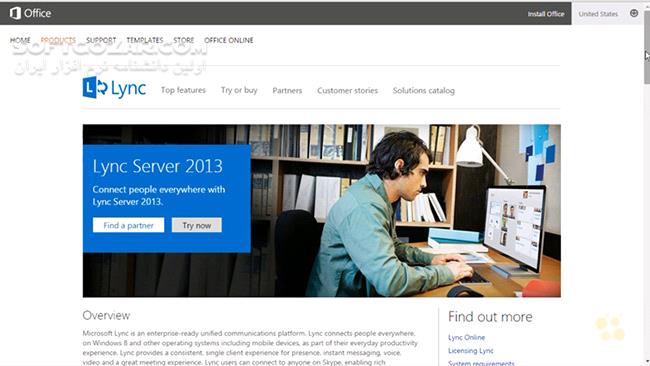
Task: Go to the SUPPORT menu
Action: click(x=101, y=40)
